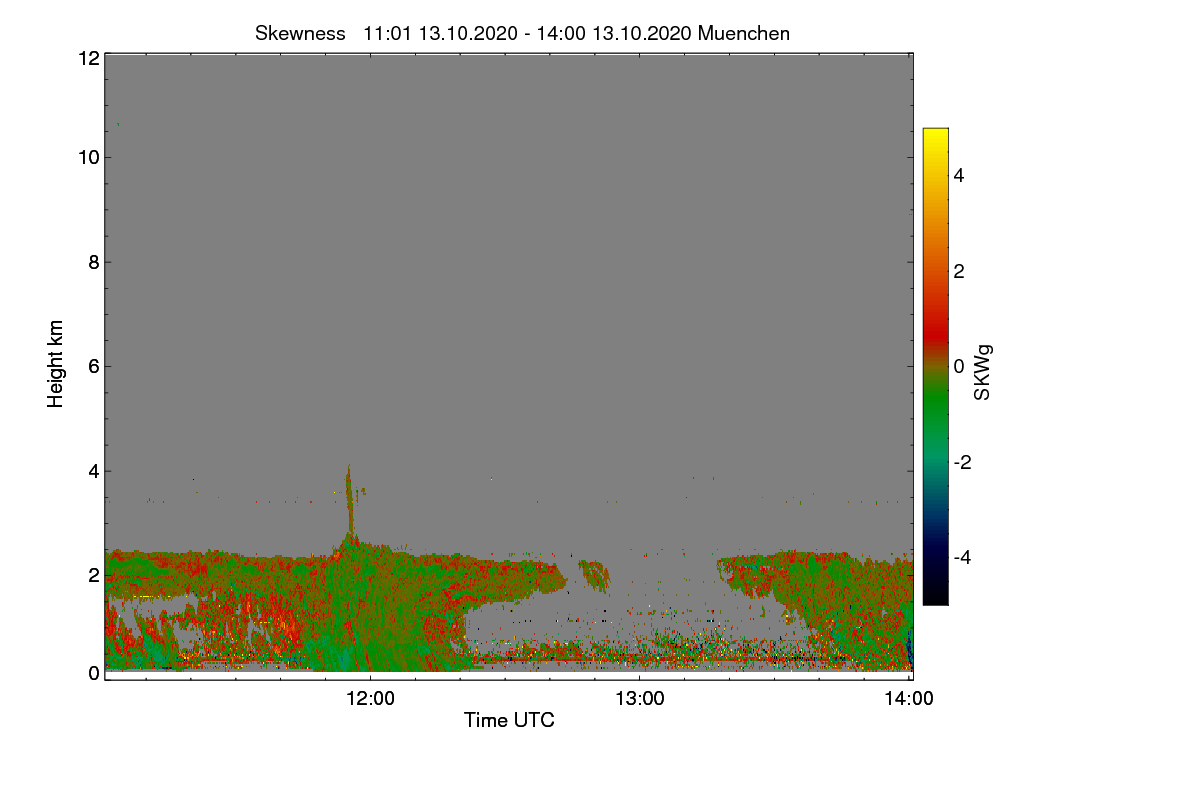Click the colorbar tick label -4
This screenshot has width=1200, height=800.
click(963, 557)
